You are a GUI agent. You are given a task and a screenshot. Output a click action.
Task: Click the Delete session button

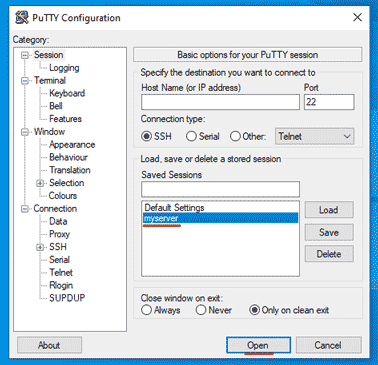329,254
